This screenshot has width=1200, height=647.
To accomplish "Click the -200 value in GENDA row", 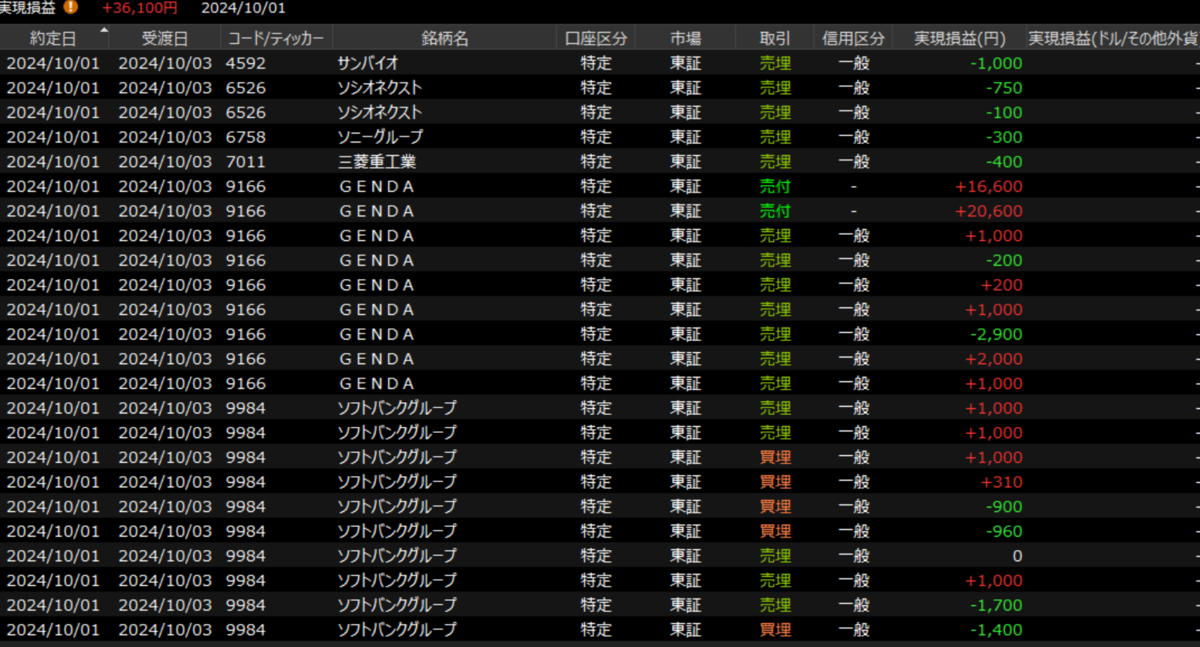I will click(x=1003, y=260).
